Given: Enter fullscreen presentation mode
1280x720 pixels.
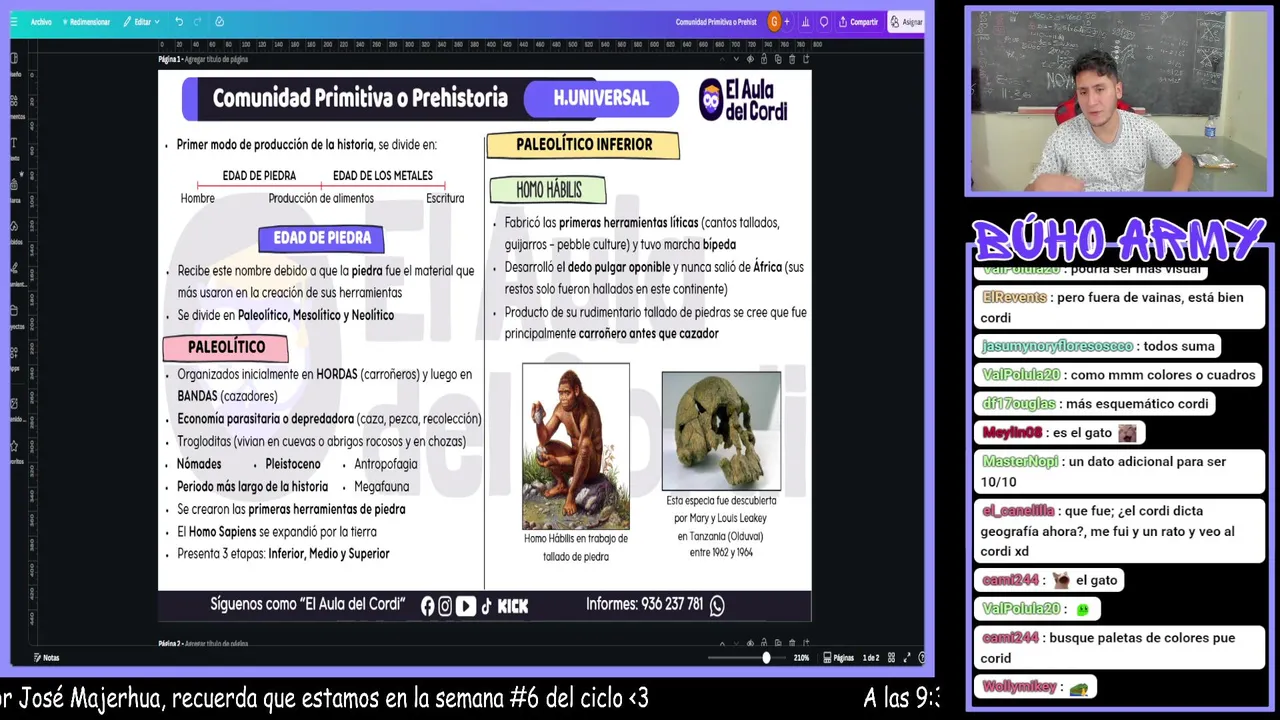Looking at the screenshot, I should [907, 657].
